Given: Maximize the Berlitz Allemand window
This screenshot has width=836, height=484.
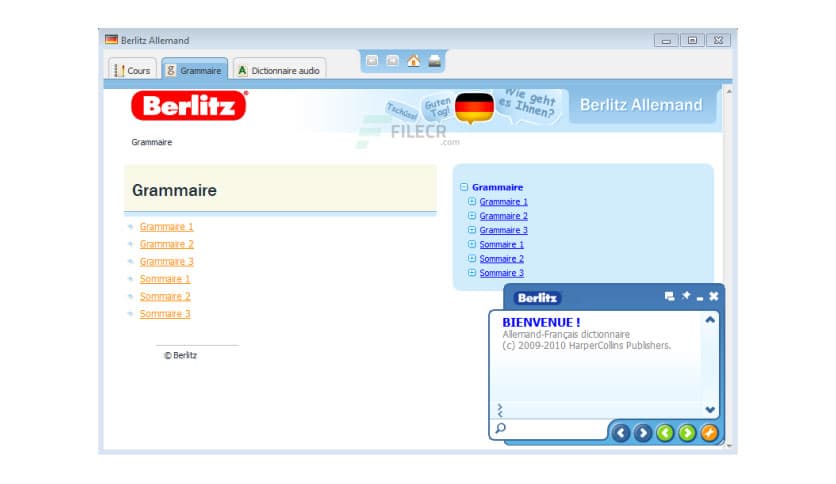Looking at the screenshot, I should 692,41.
